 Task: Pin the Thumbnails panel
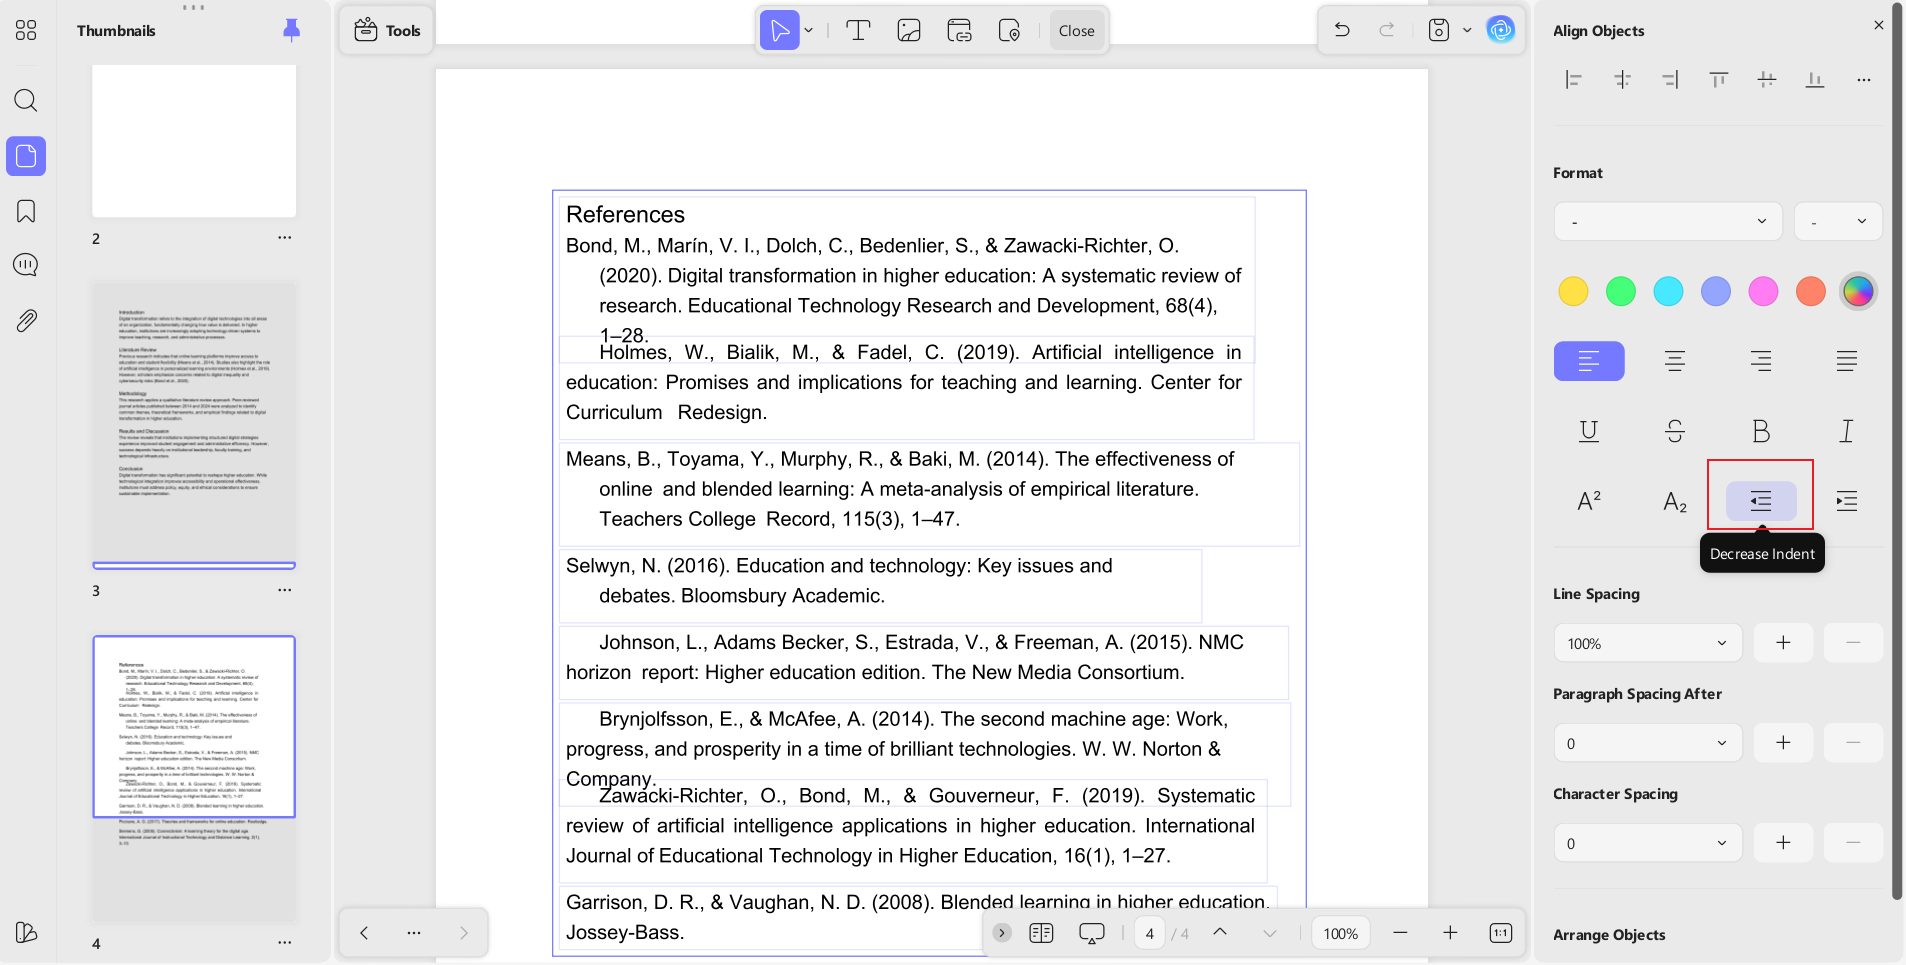click(291, 30)
